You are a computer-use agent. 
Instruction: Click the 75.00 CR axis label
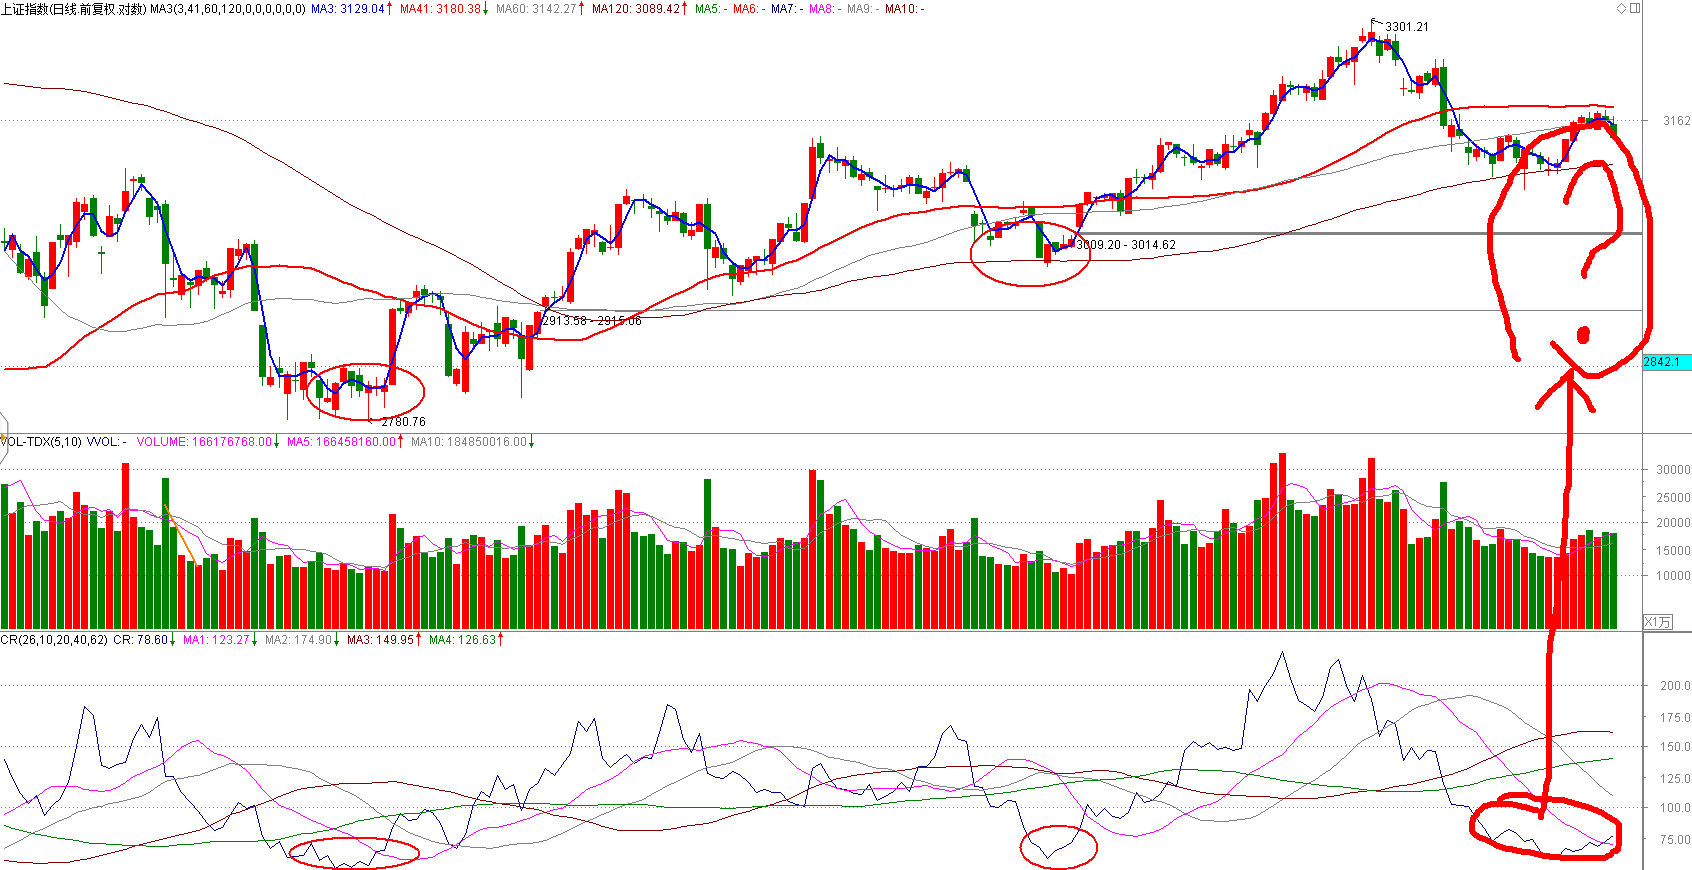point(1675,840)
